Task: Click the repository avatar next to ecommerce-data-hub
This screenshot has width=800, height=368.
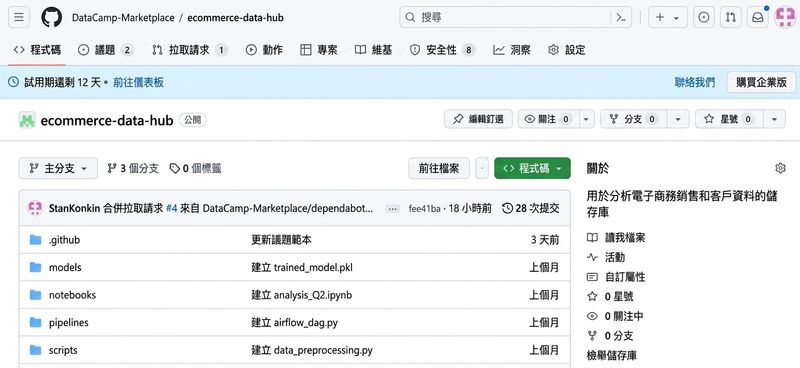Action: [27, 120]
